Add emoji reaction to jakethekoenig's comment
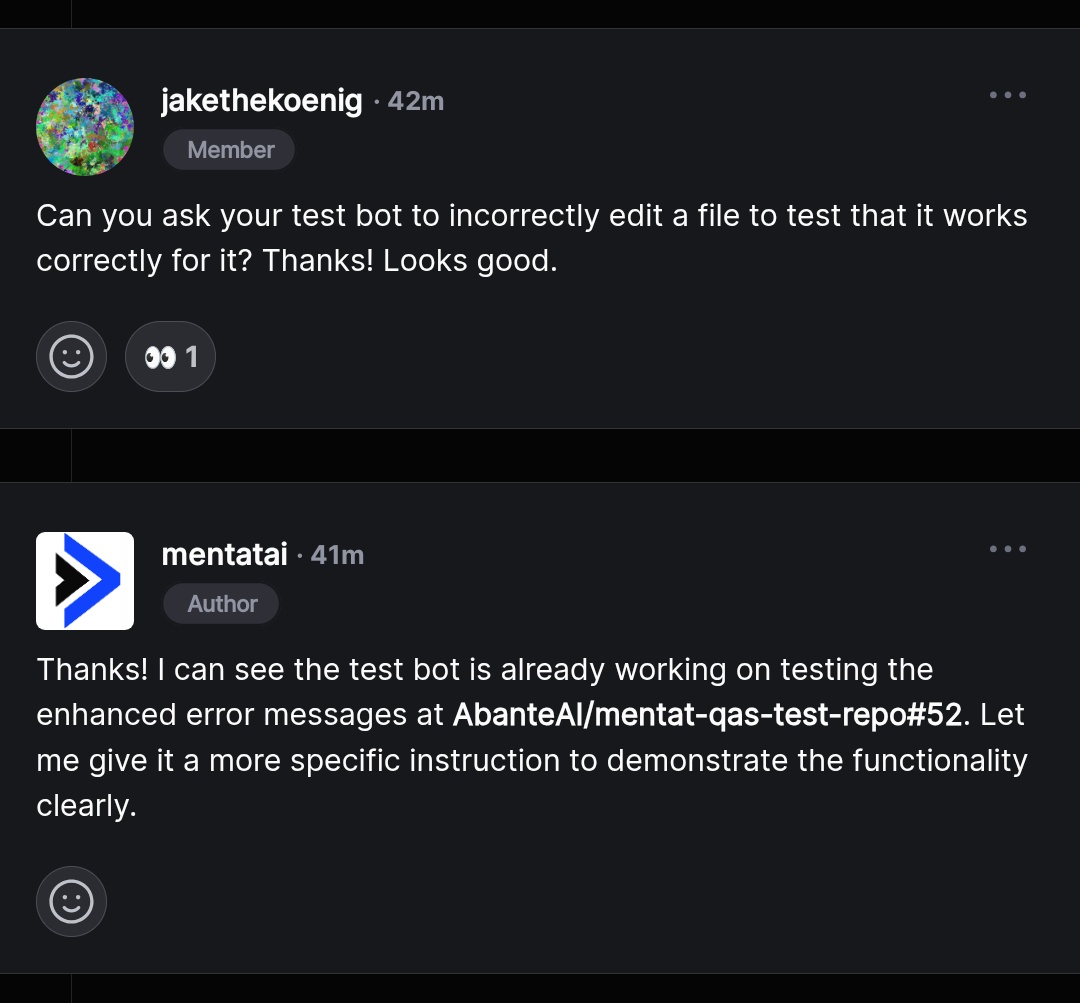Image resolution: width=1080 pixels, height=1003 pixels. click(x=72, y=357)
